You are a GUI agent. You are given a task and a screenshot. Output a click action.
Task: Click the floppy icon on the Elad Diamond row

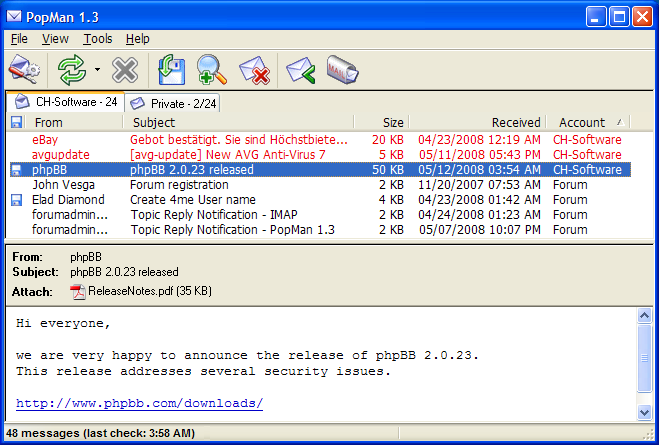tap(16, 200)
